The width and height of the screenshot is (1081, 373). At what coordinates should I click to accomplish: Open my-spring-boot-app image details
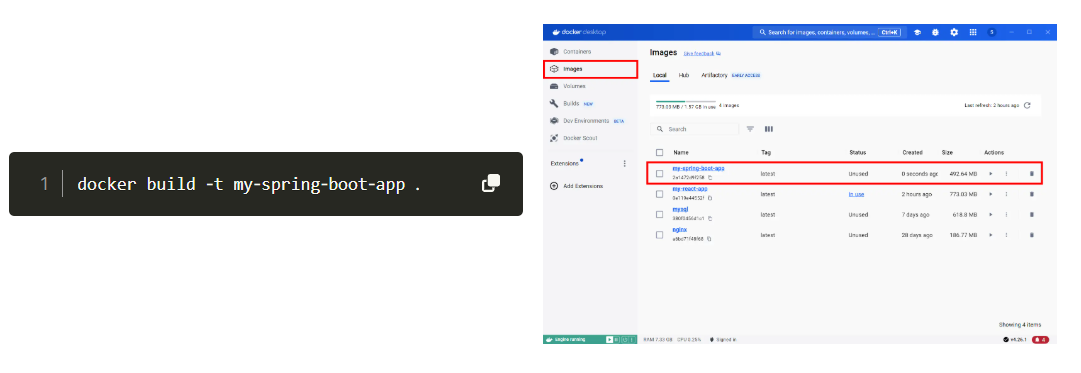pyautogui.click(x=698, y=168)
